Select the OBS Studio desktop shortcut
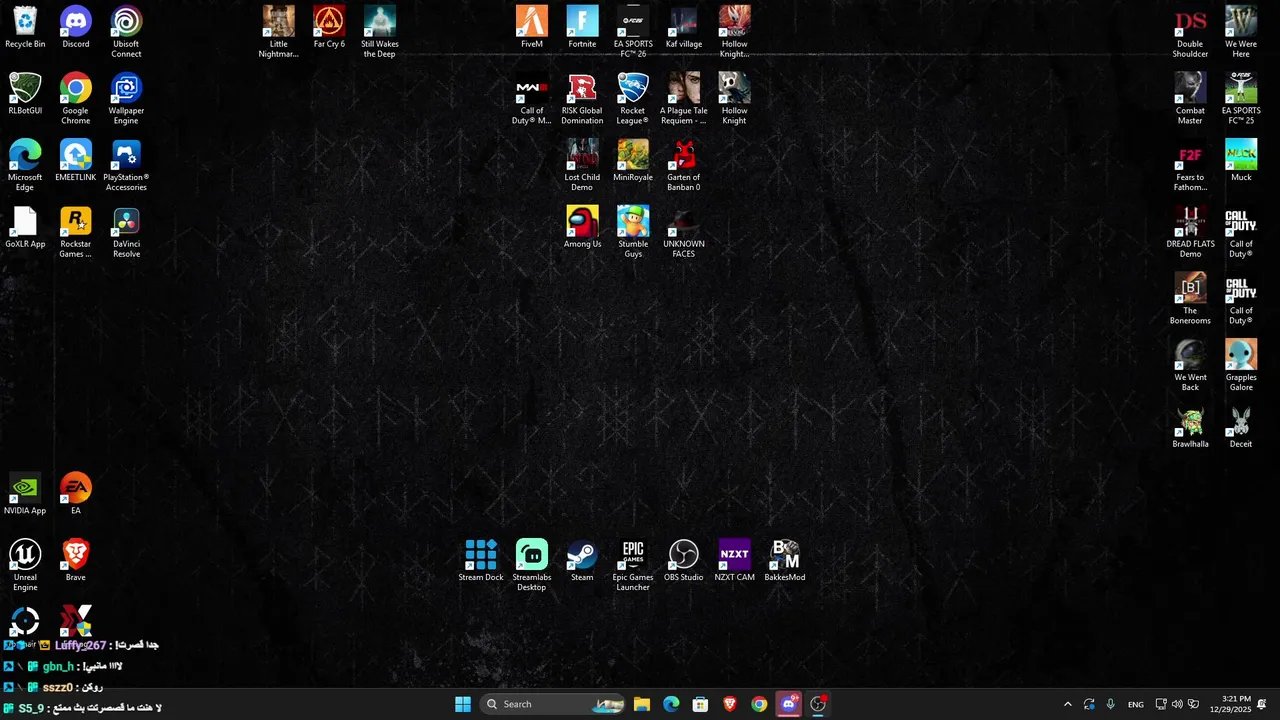This screenshot has width=1280, height=720. 684,560
